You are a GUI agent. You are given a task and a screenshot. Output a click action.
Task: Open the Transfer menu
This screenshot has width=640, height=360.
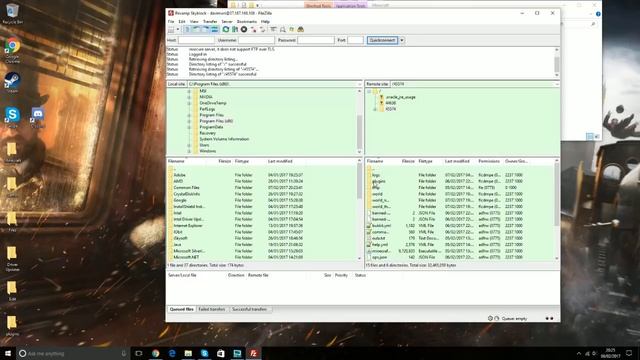point(210,21)
